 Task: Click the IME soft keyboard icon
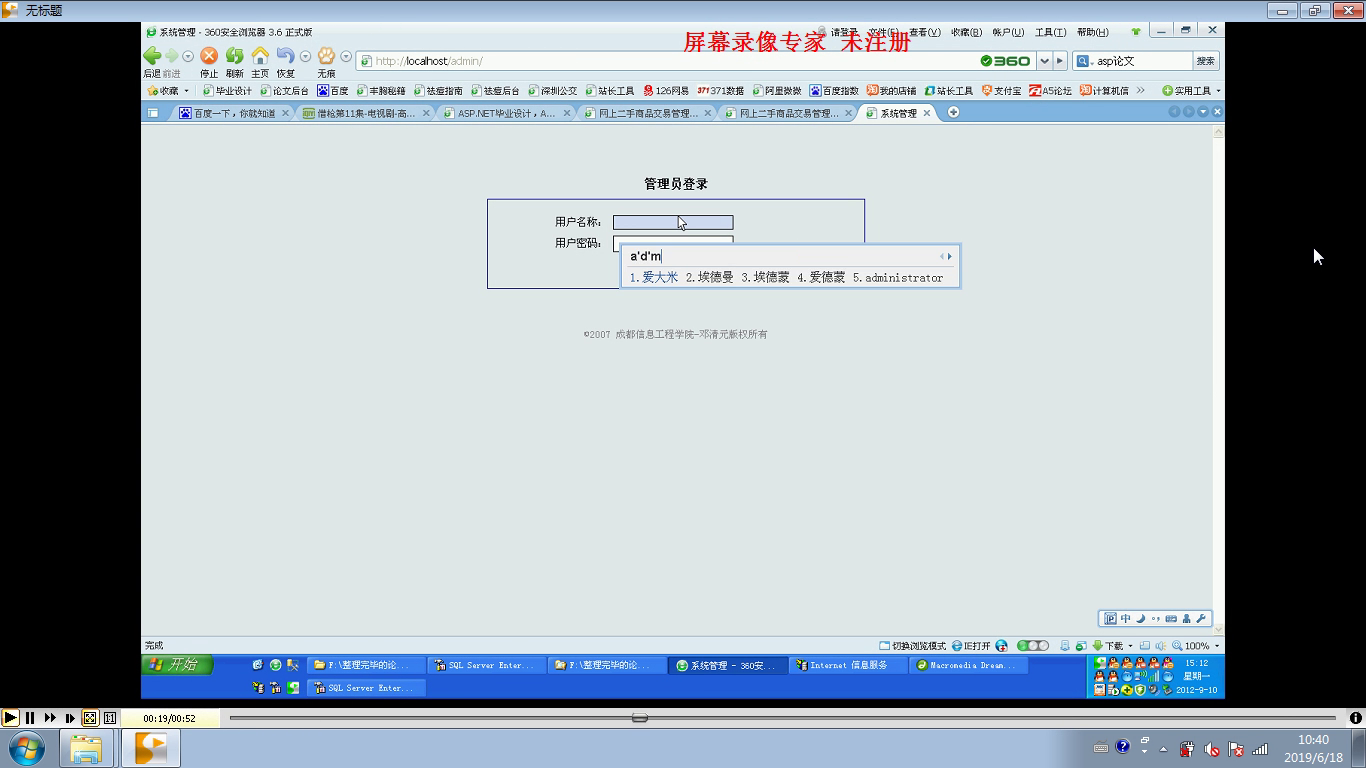pos(1171,619)
